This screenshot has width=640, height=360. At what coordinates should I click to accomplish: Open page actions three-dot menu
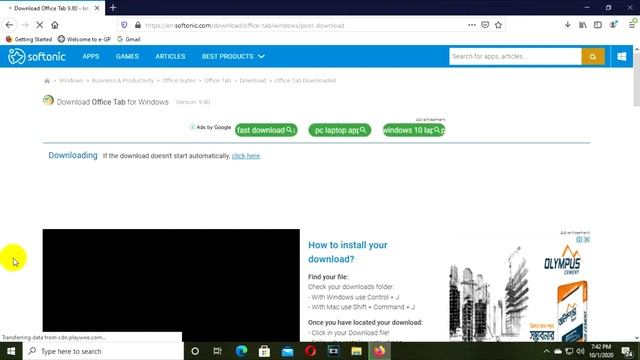(472, 25)
